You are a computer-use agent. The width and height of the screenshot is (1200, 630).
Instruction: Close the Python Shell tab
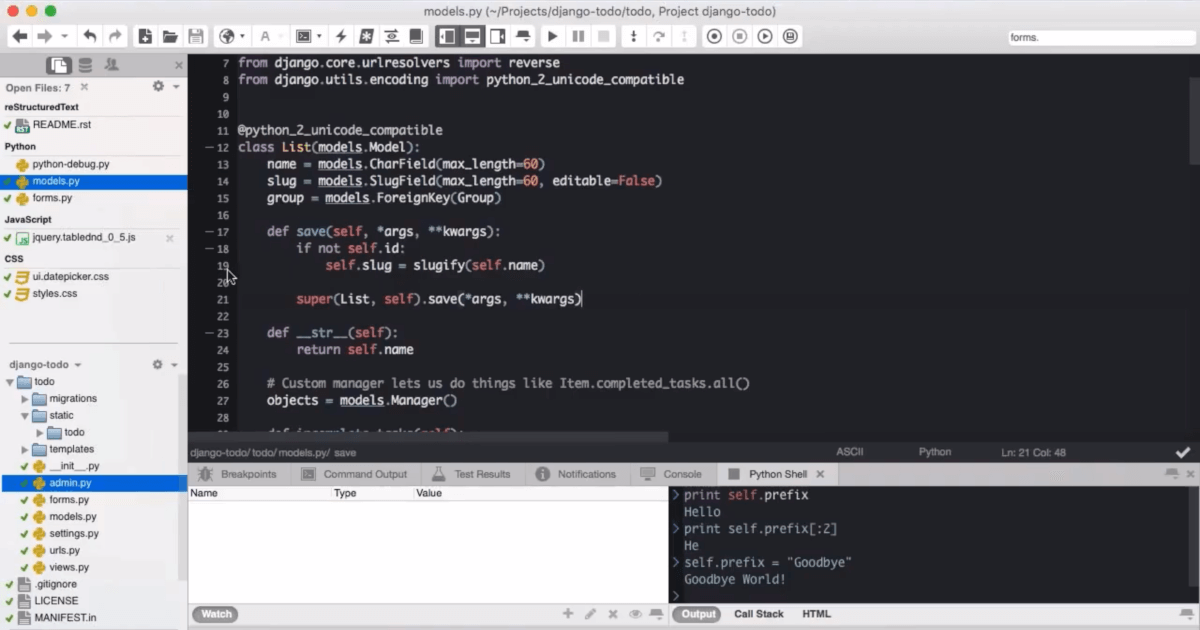point(820,474)
